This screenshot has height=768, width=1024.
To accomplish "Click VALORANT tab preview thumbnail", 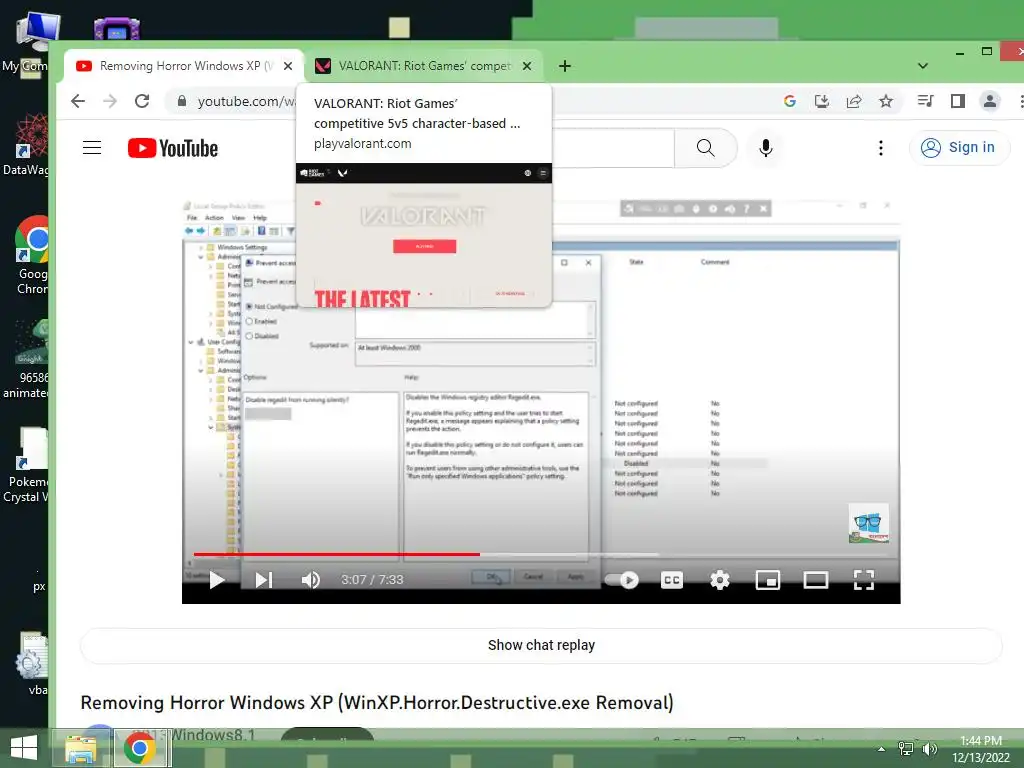I will (x=424, y=235).
